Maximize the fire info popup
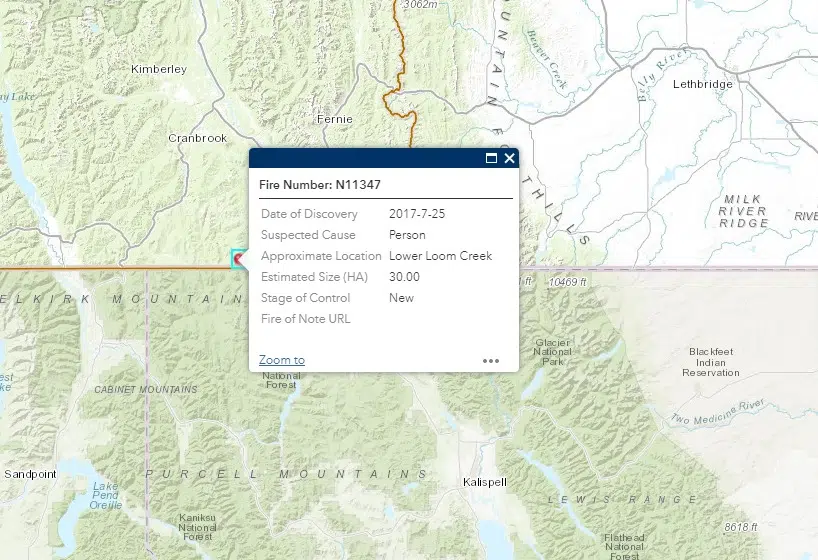Screen dimensions: 818x560 tap(491, 158)
